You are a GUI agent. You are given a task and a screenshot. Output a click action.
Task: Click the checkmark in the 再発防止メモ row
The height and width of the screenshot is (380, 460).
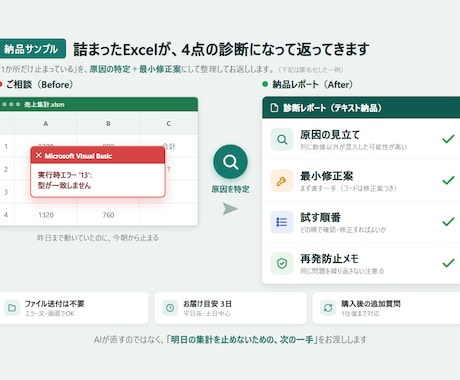tap(448, 263)
